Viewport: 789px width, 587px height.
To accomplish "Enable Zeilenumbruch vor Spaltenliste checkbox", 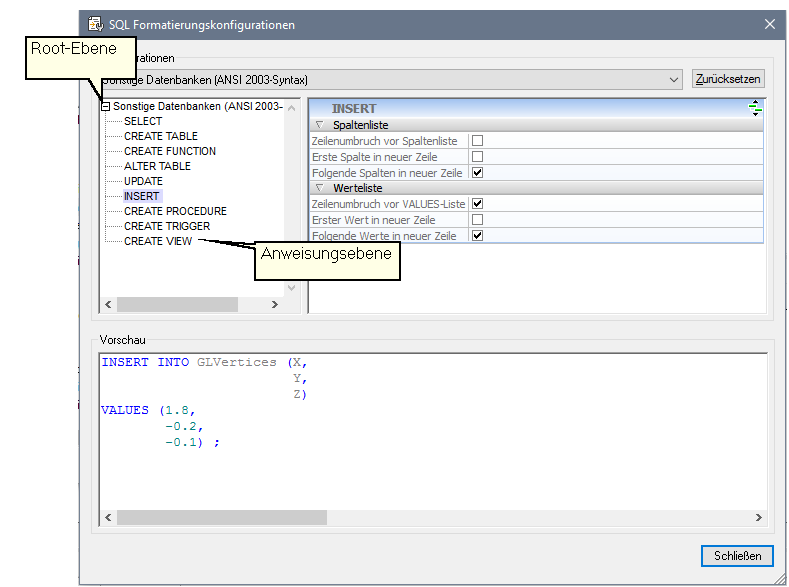I will [x=477, y=141].
